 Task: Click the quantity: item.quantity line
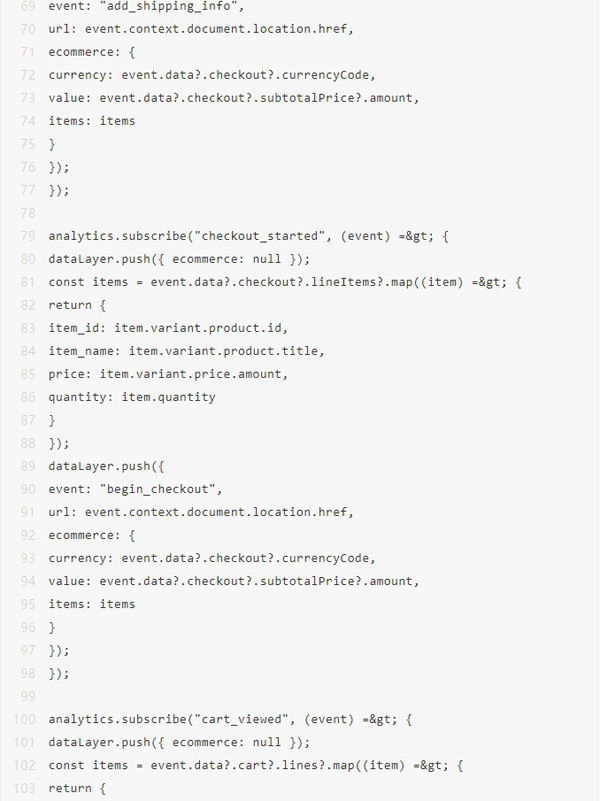point(131,397)
